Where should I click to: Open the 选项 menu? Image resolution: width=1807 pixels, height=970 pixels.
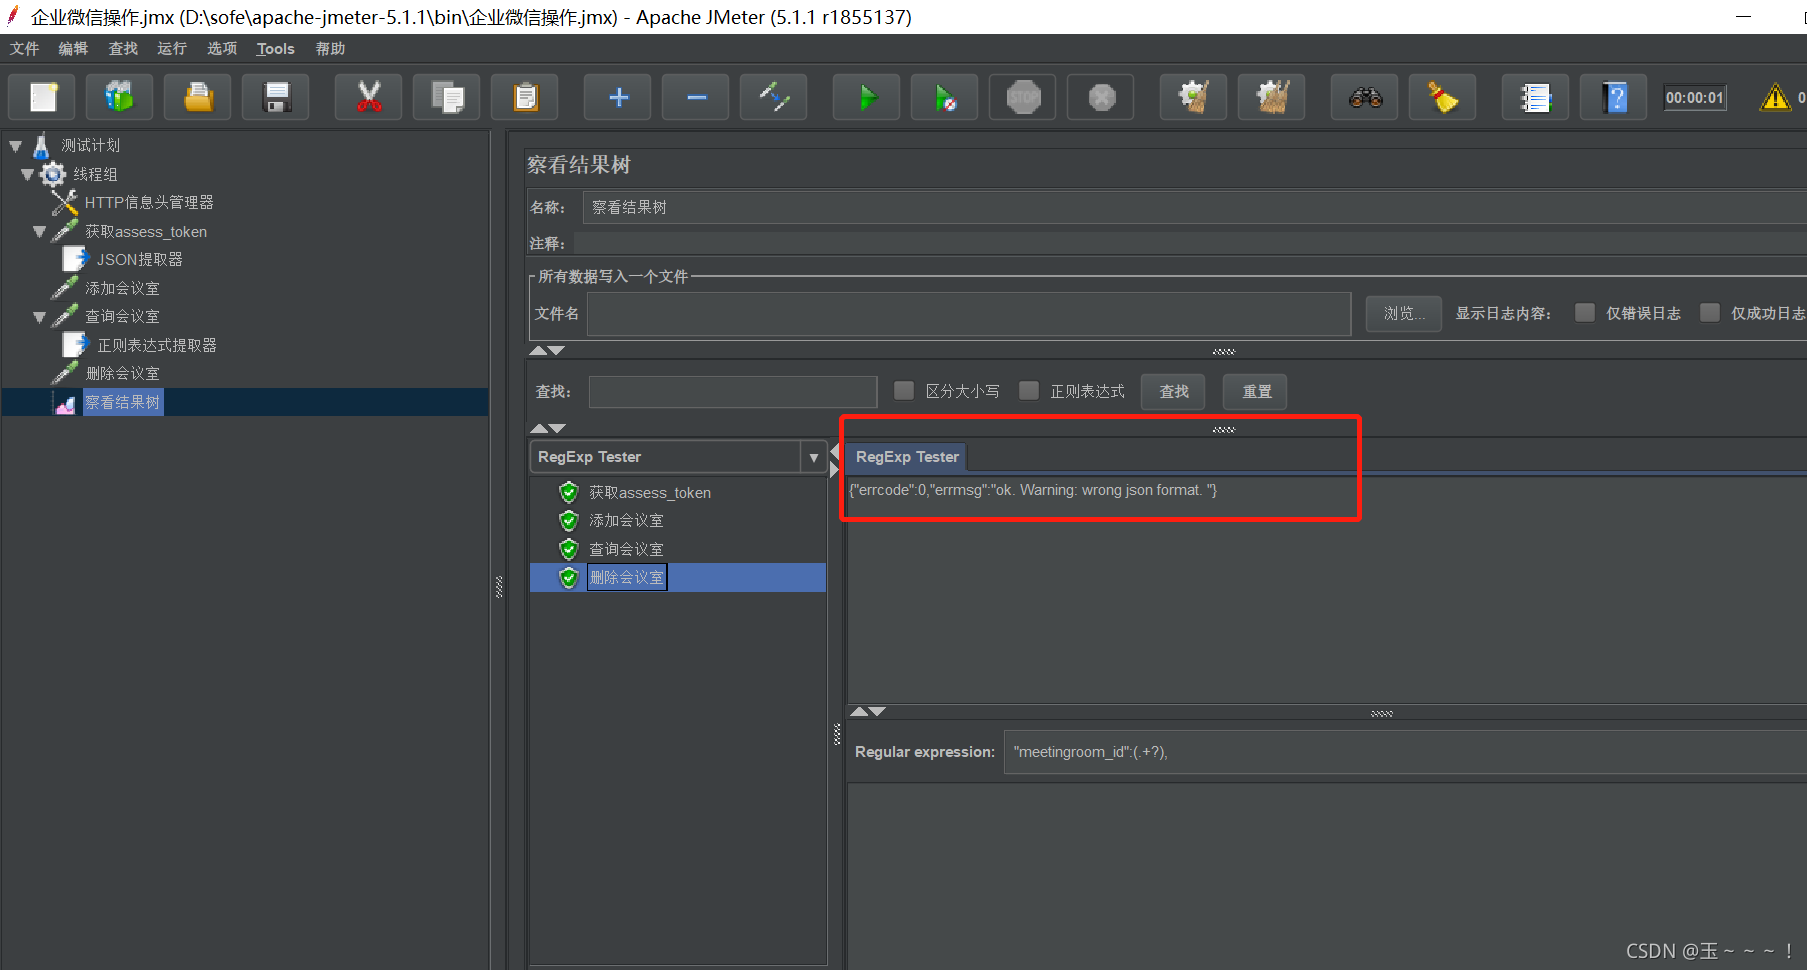point(222,48)
